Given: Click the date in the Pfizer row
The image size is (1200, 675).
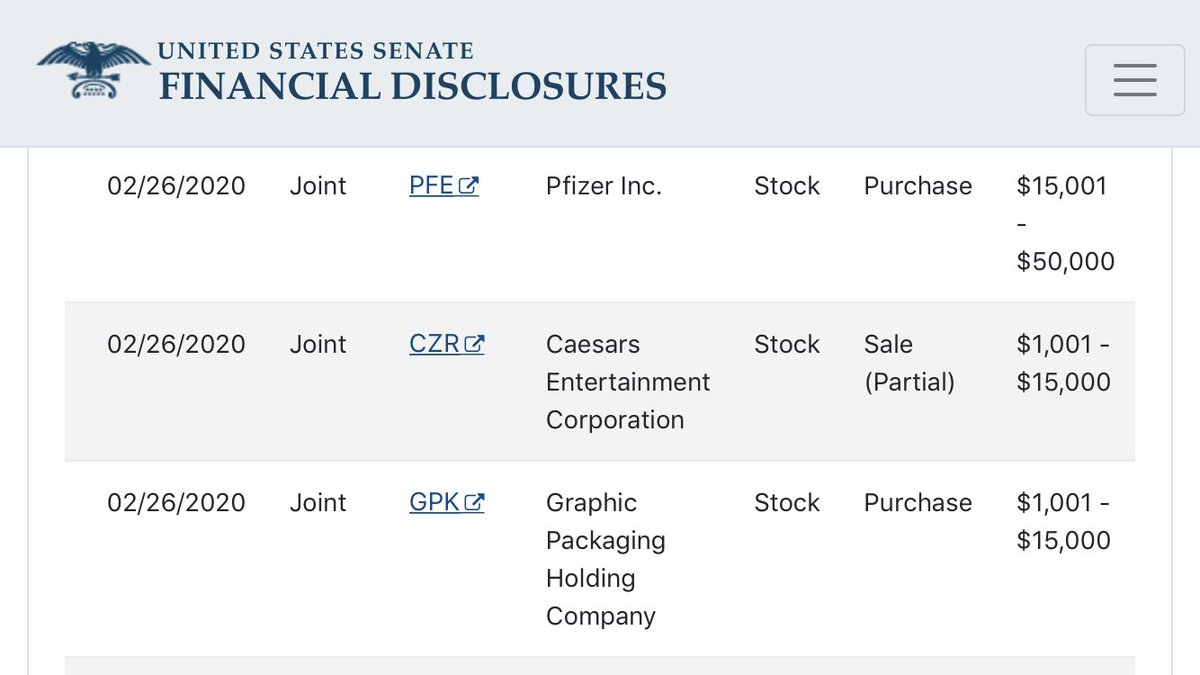Looking at the screenshot, I should point(176,186).
